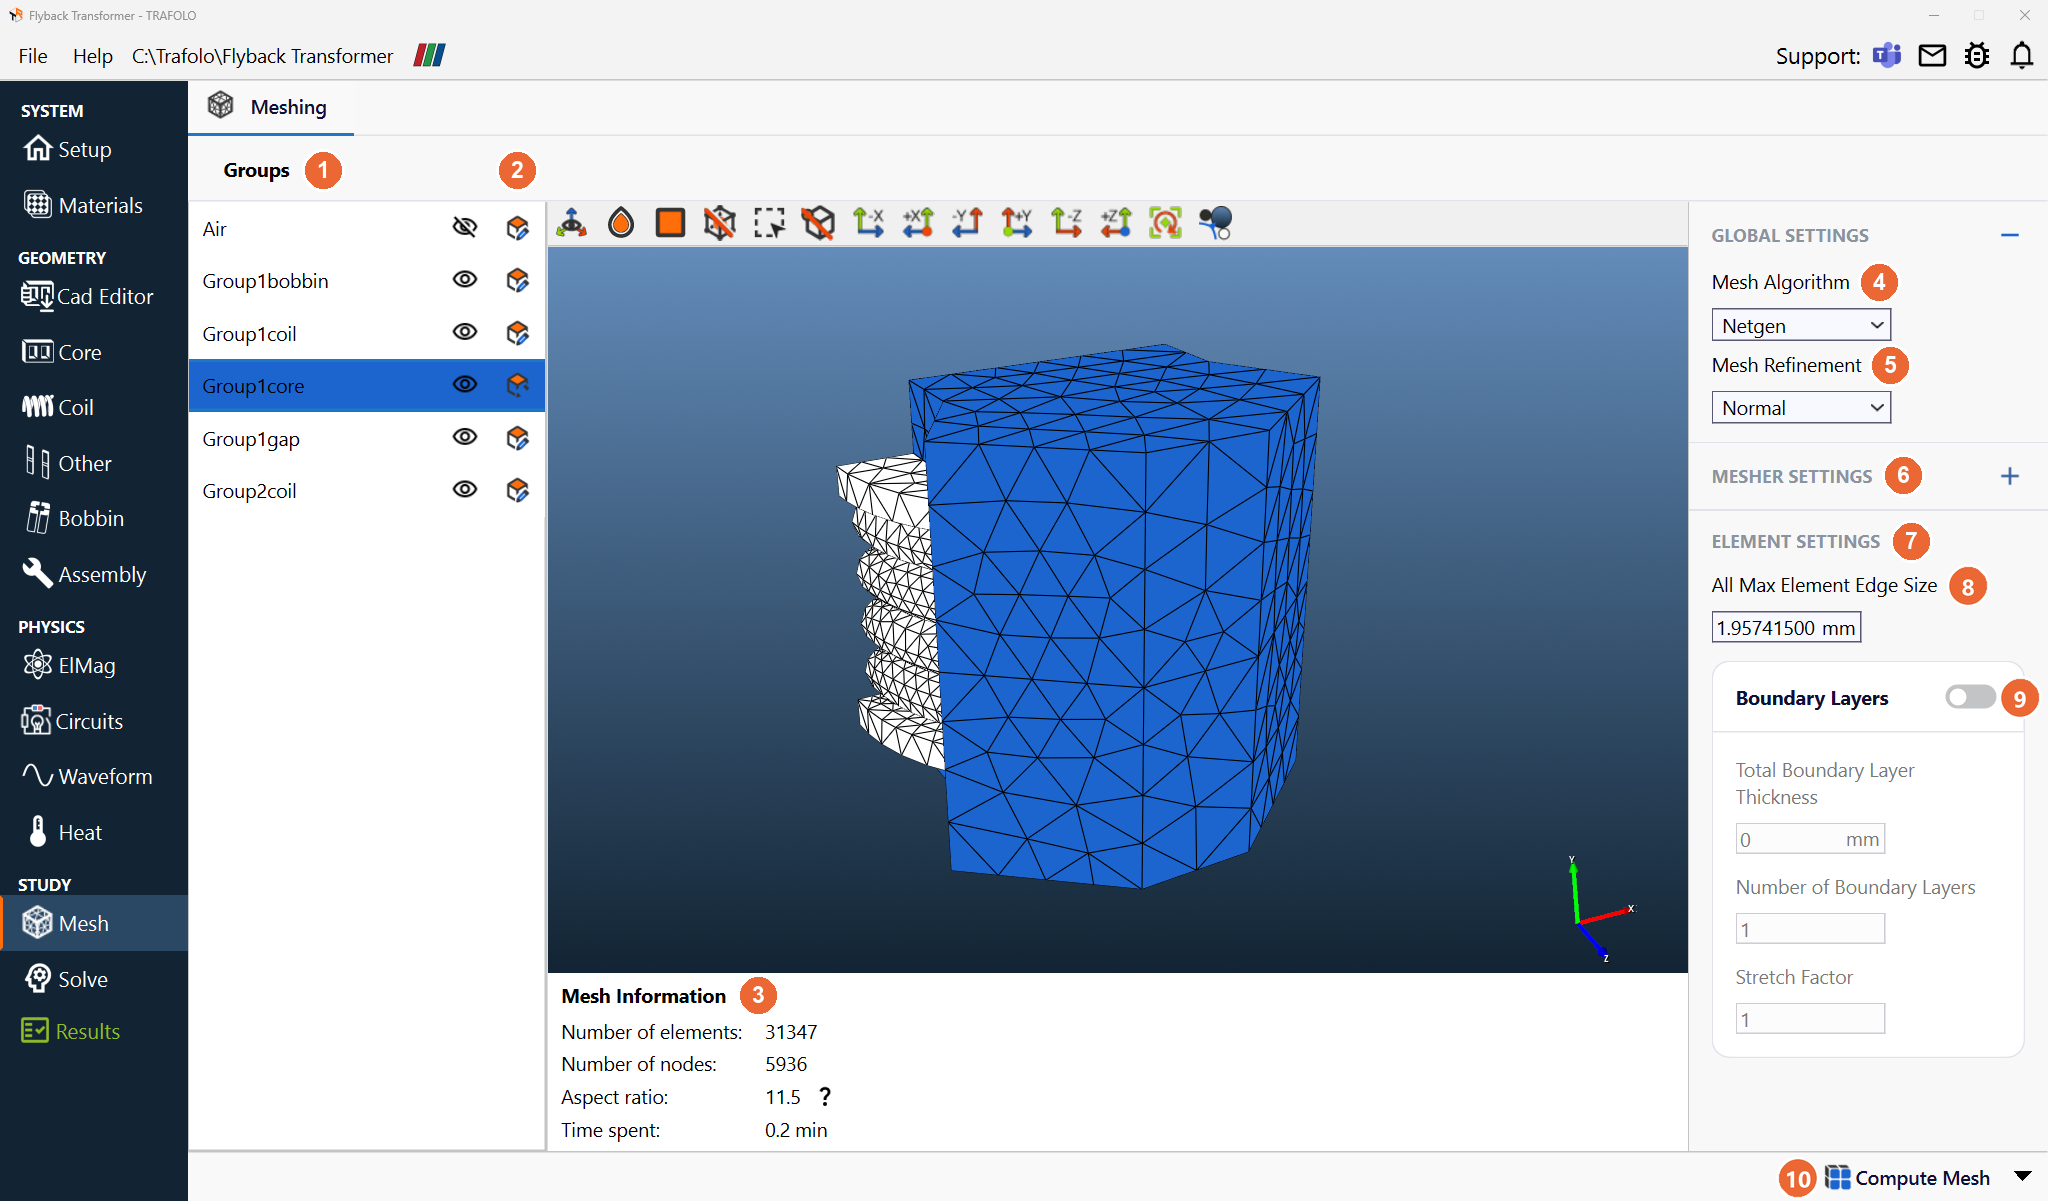Screen dimensions: 2048x1201
Task: Set view direction to -X
Action: tap(868, 222)
